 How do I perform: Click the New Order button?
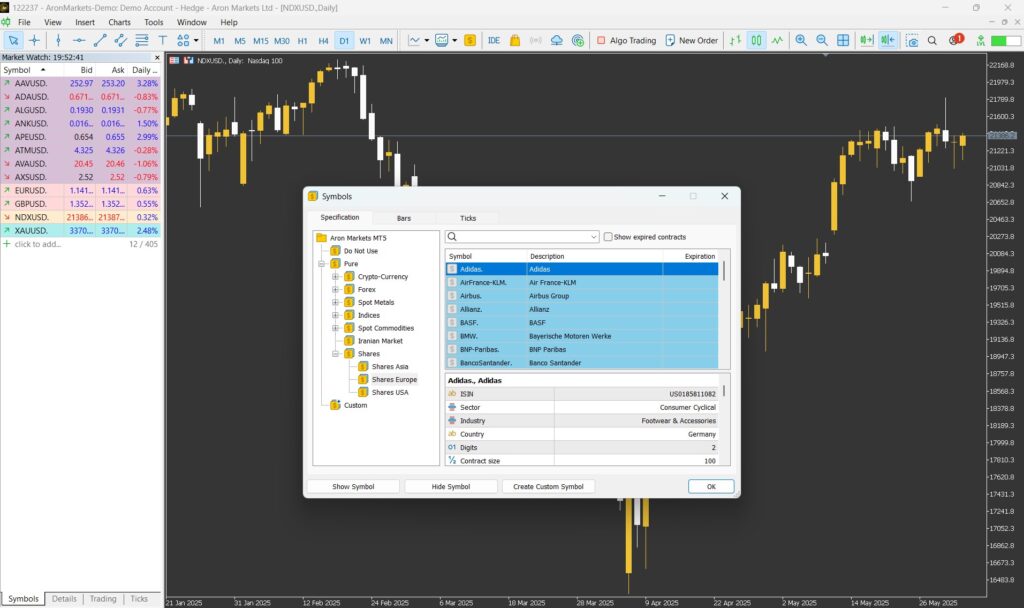pyautogui.click(x=691, y=40)
